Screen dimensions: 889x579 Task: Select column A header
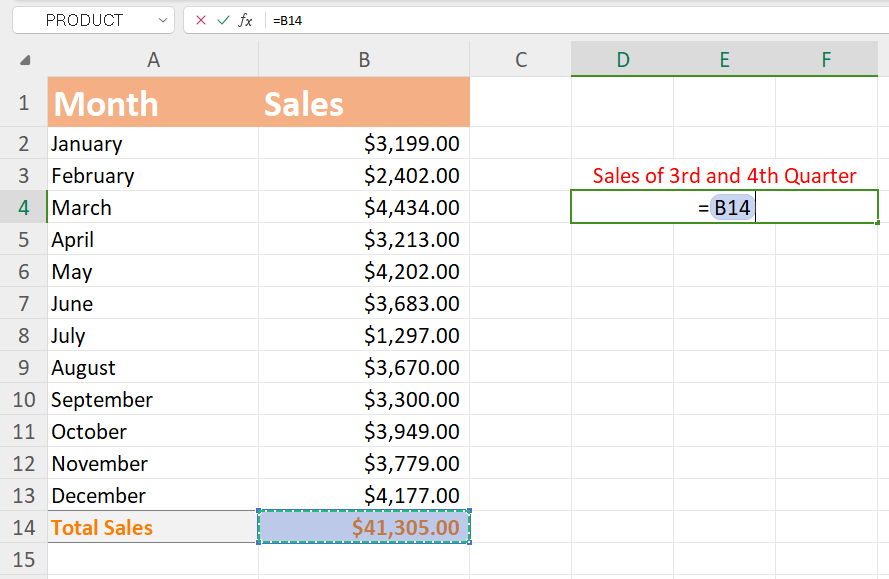[153, 59]
